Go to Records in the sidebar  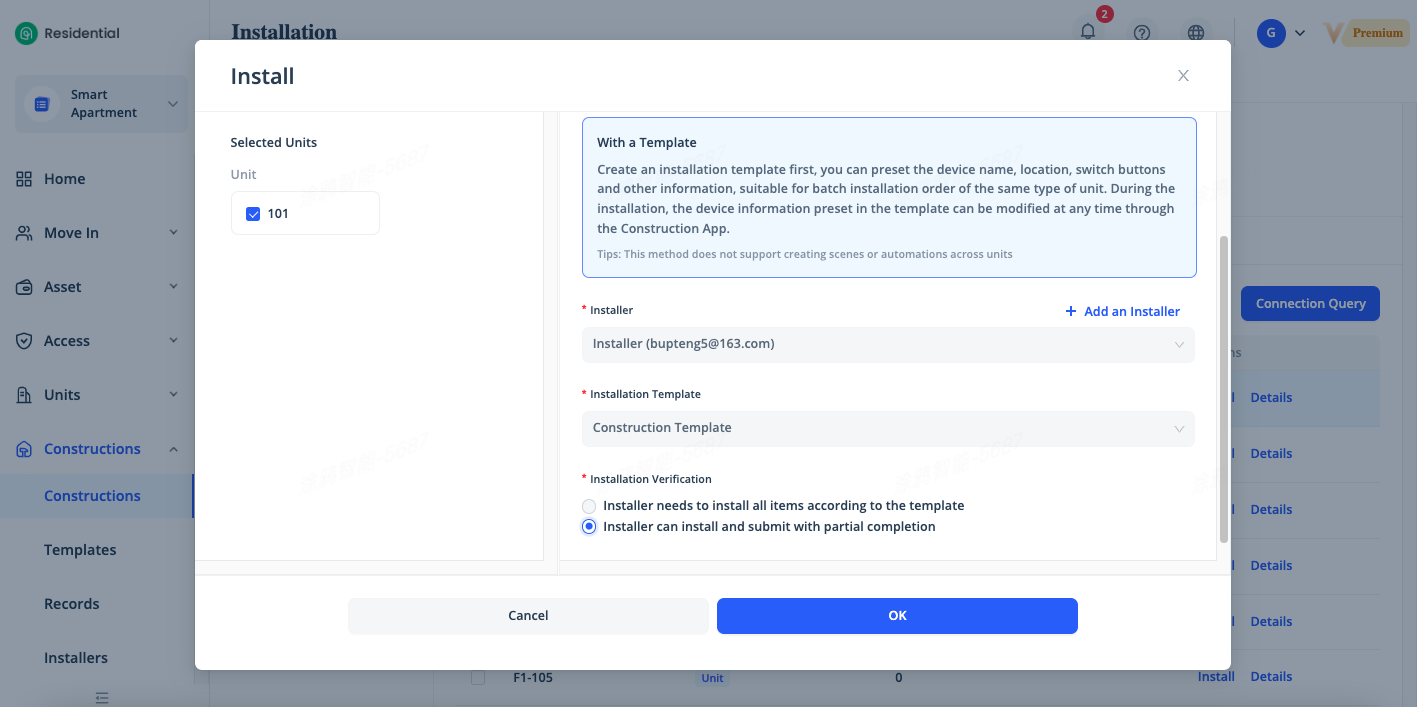pyautogui.click(x=72, y=604)
